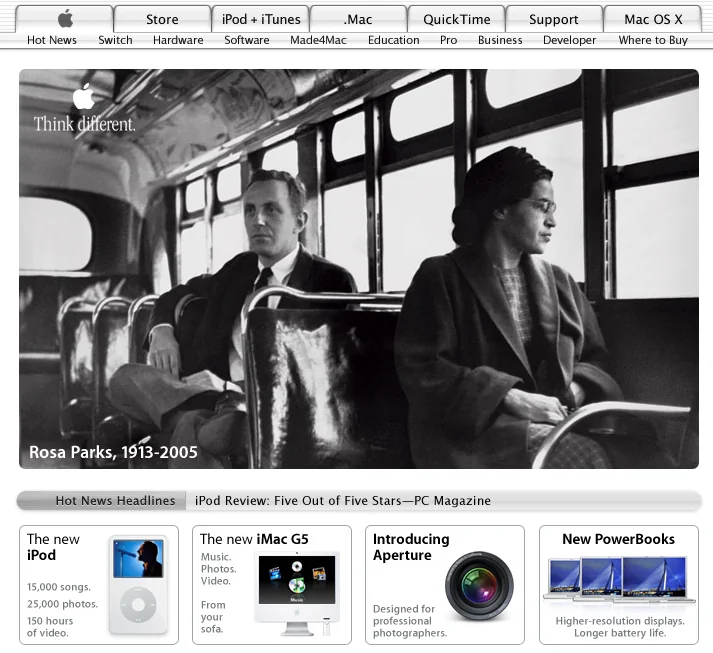Click the Hot News Headlines label
The image size is (713, 653).
point(115,501)
